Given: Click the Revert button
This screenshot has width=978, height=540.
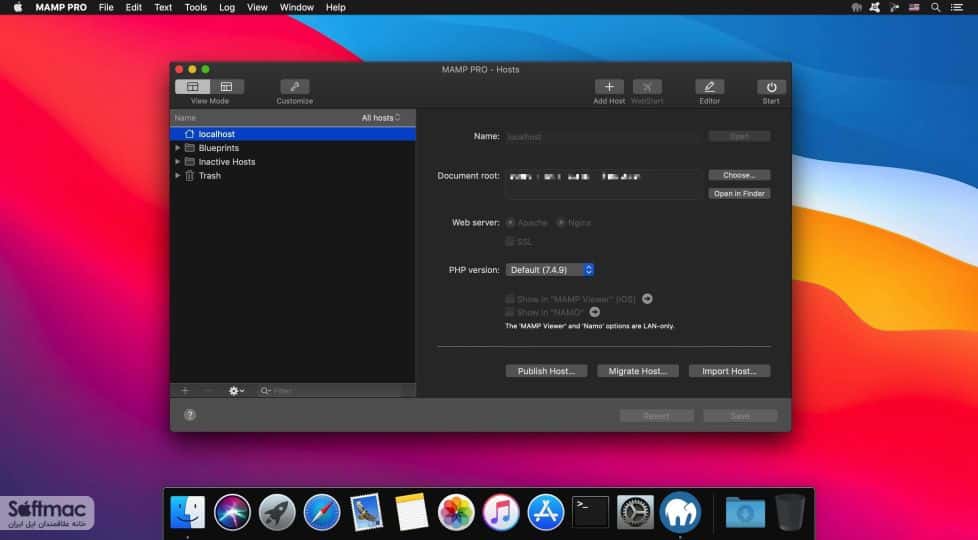Looking at the screenshot, I should pyautogui.click(x=656, y=415).
